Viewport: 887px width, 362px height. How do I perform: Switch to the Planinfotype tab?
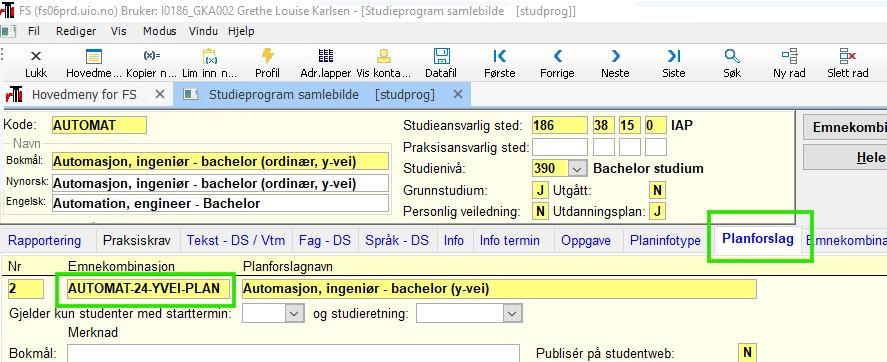click(x=665, y=241)
